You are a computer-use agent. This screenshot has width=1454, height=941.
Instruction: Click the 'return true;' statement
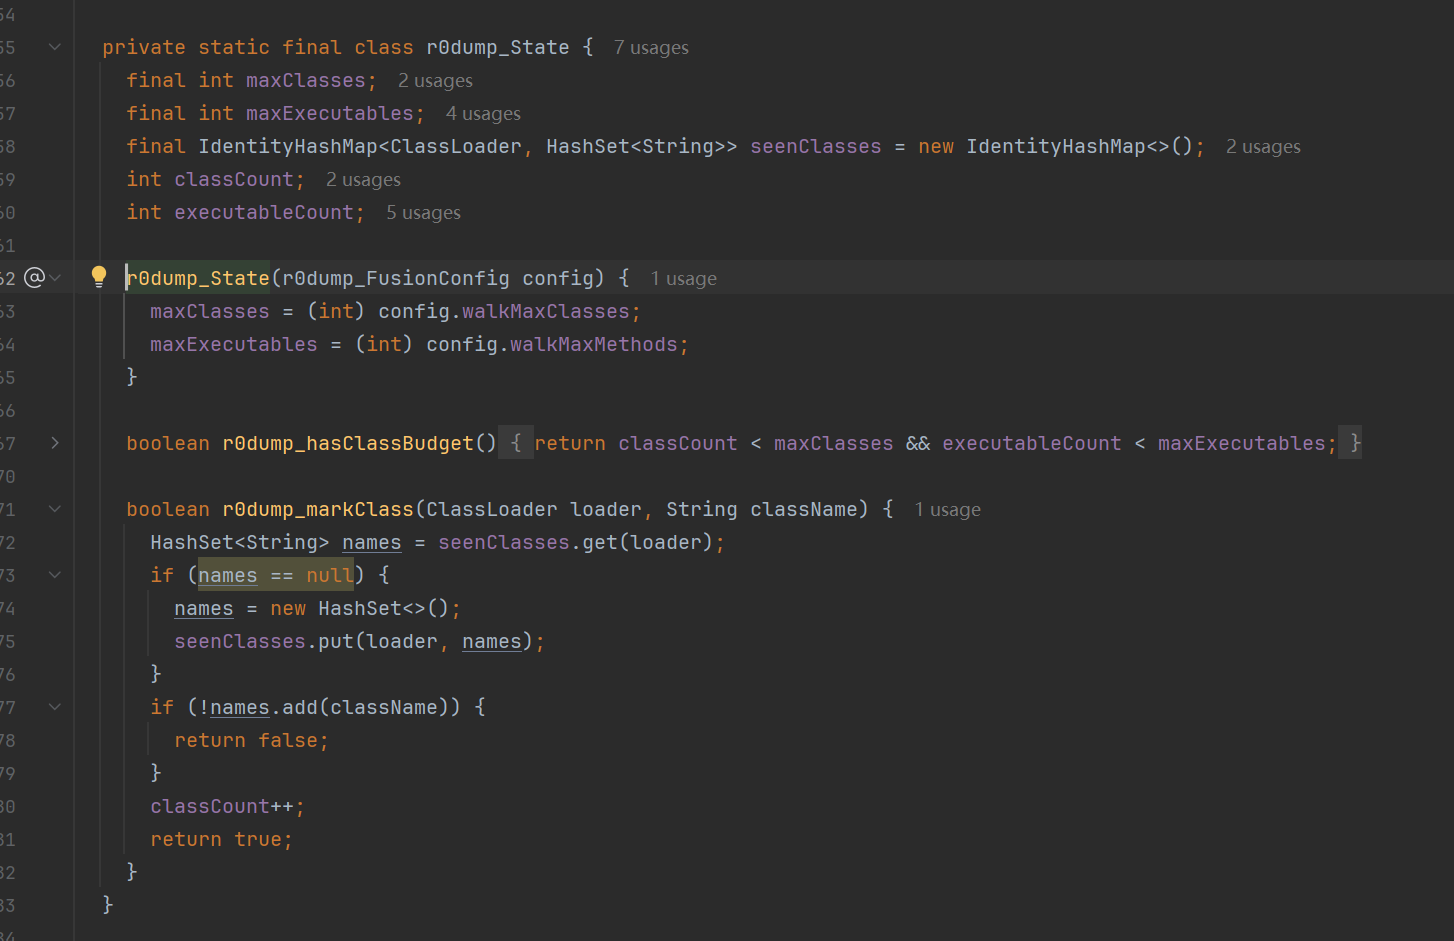(x=222, y=839)
